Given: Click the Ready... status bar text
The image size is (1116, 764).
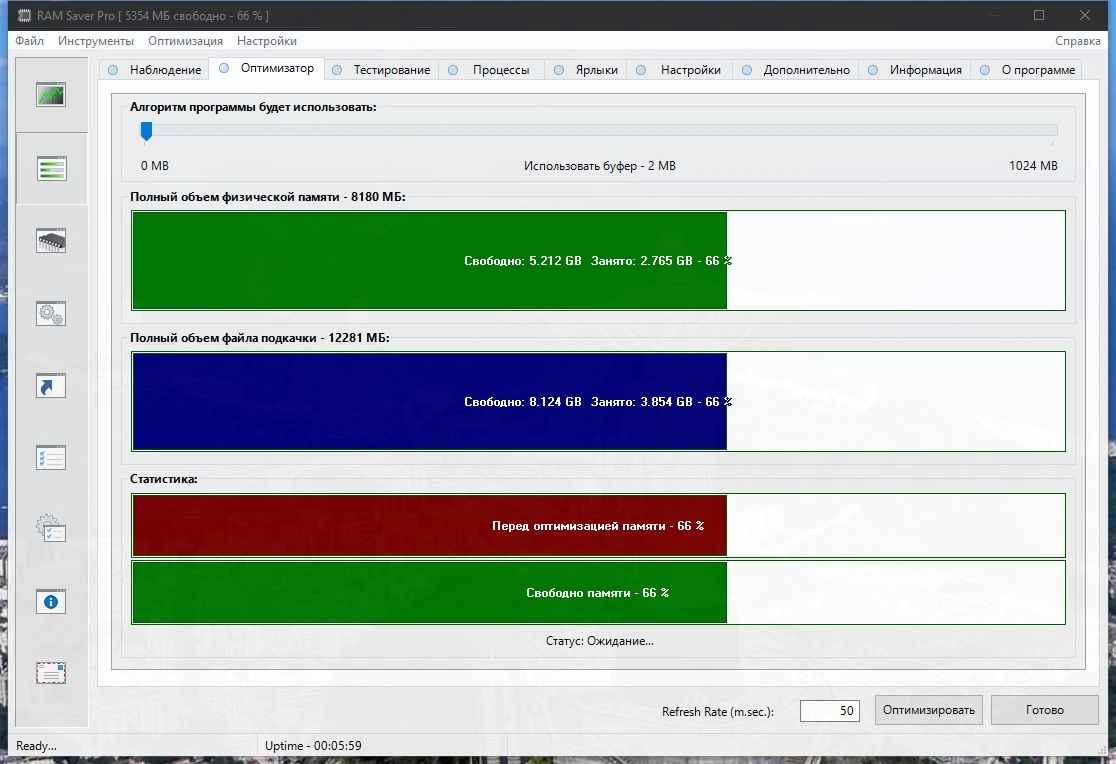Looking at the screenshot, I should click(x=36, y=745).
